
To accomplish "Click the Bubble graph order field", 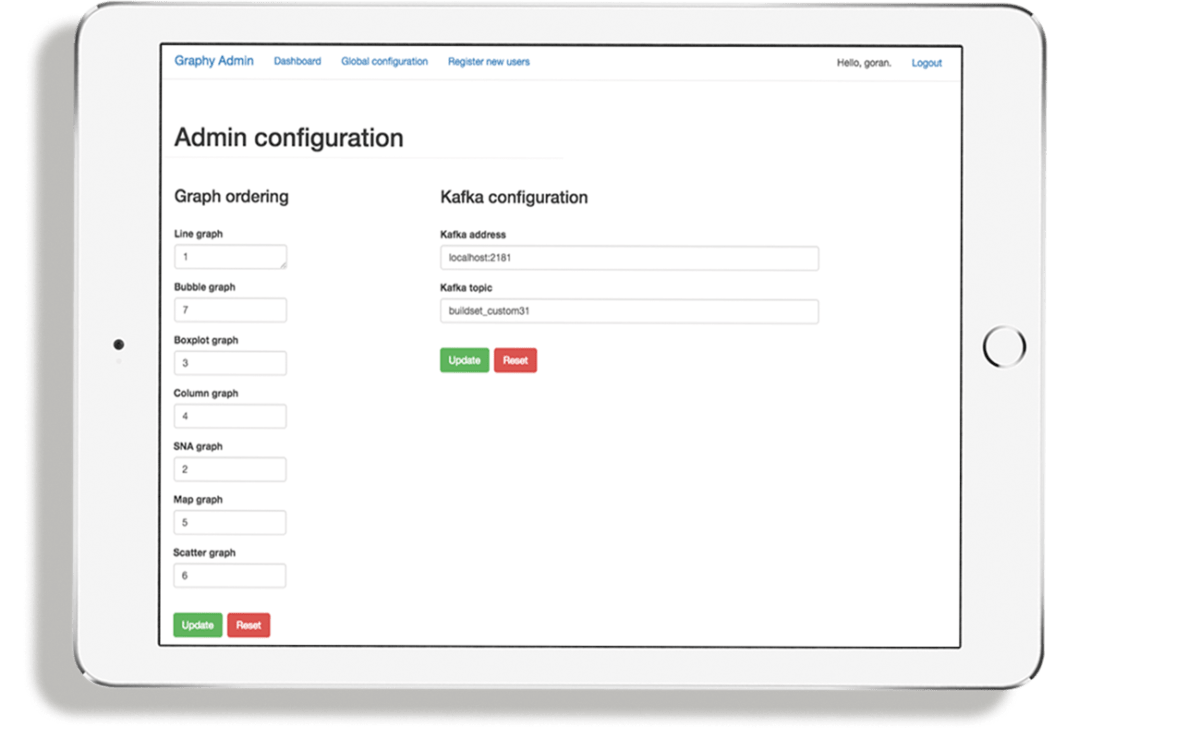I will point(229,310).
